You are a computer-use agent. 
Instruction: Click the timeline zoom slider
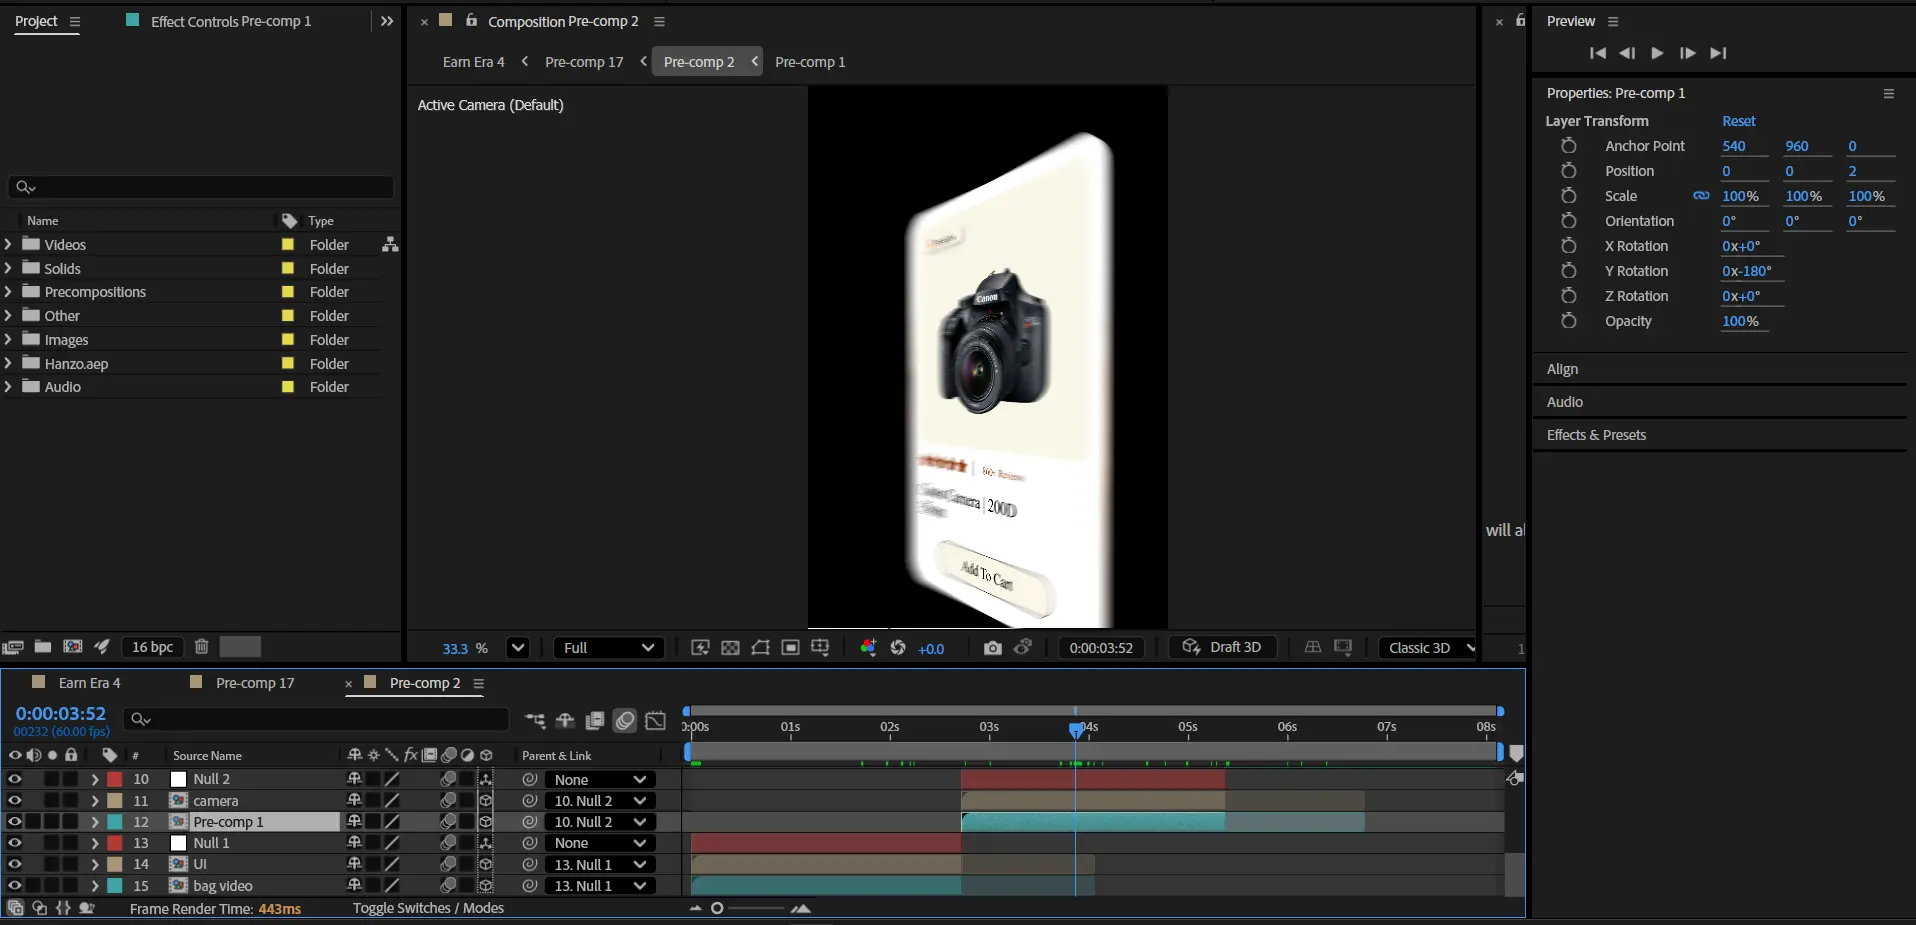point(717,908)
